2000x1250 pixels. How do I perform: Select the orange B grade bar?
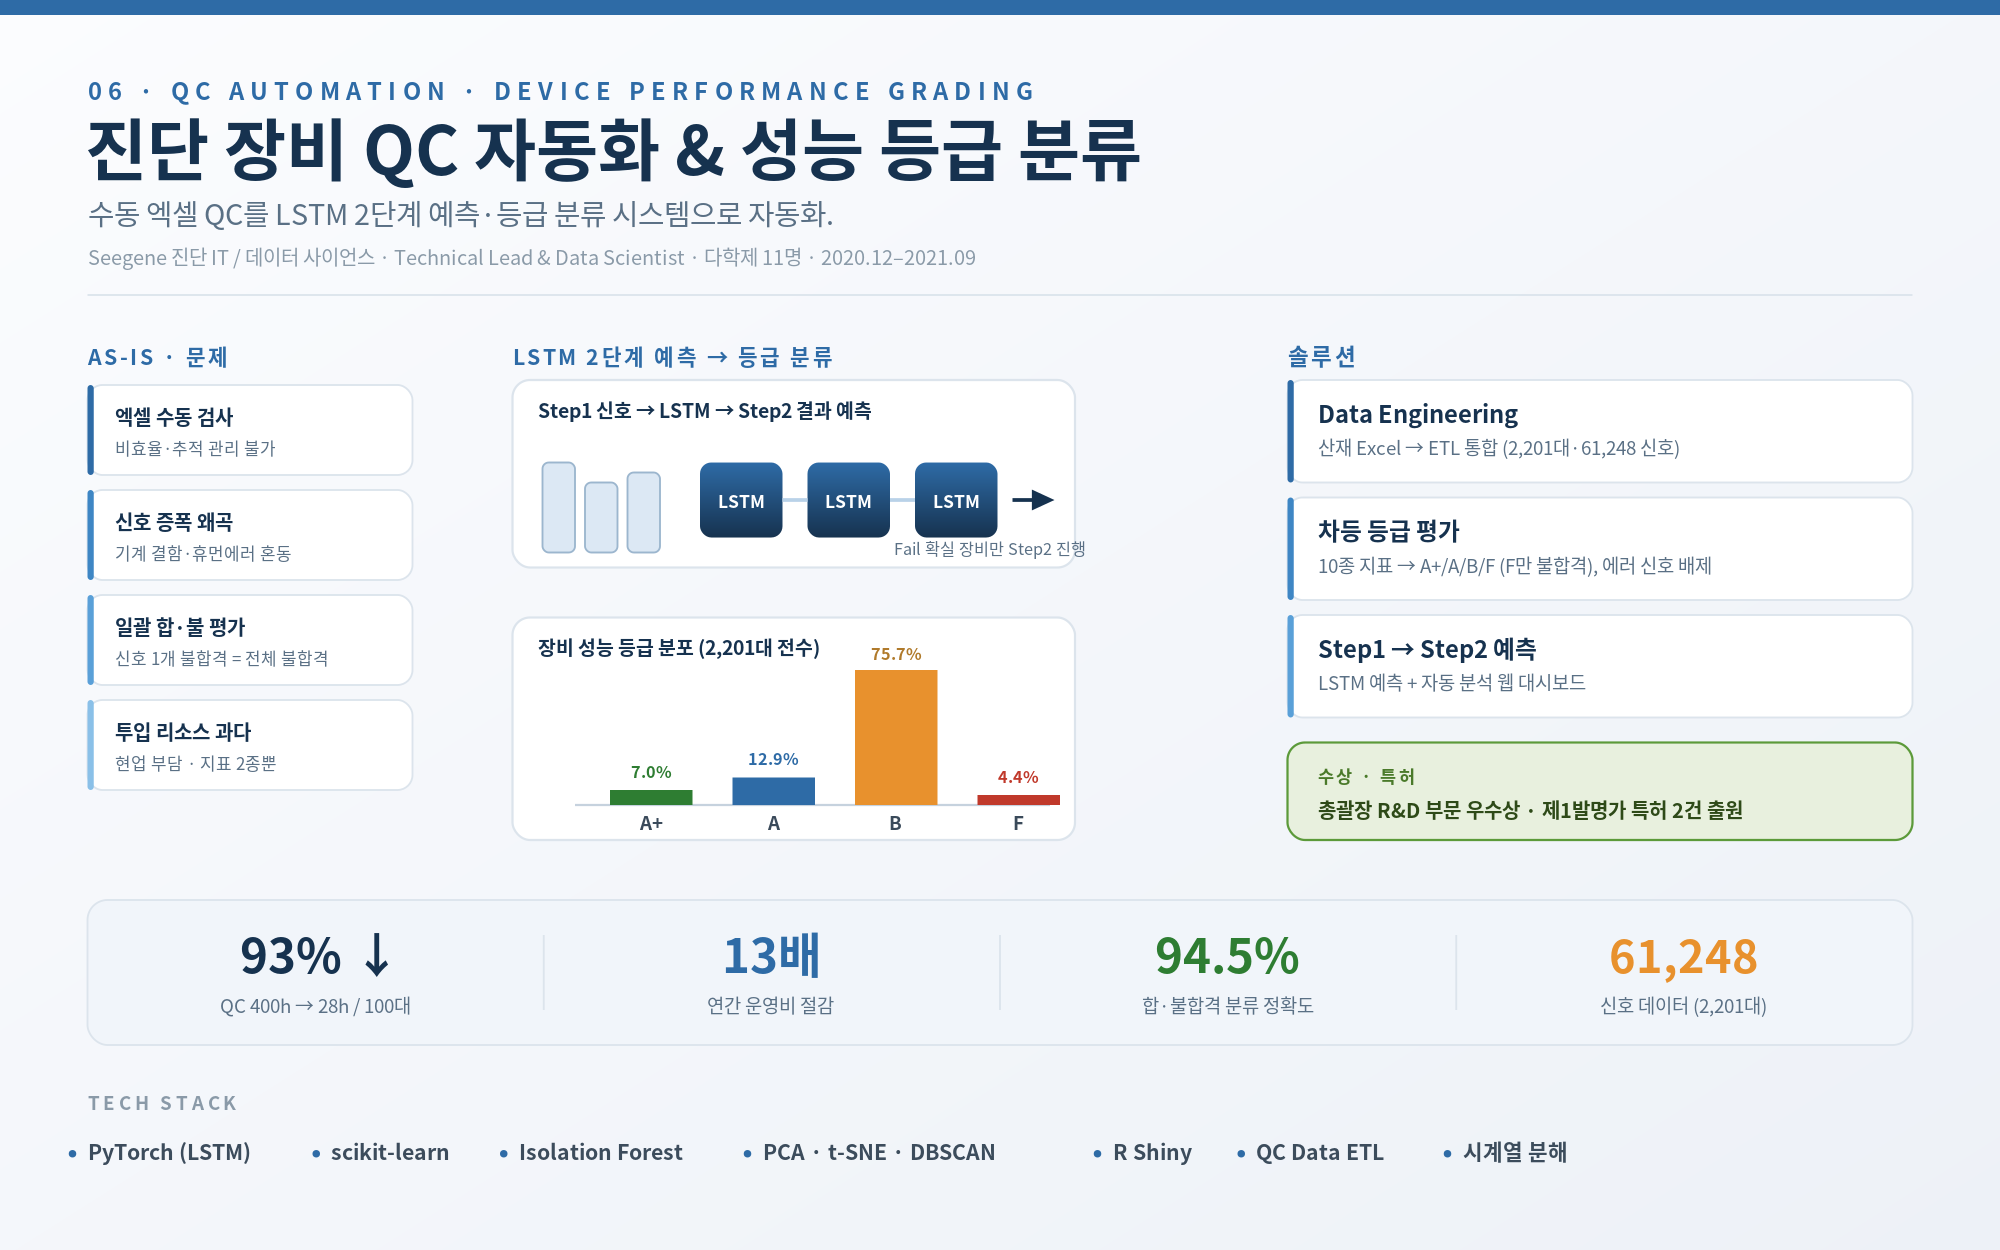[x=896, y=737]
